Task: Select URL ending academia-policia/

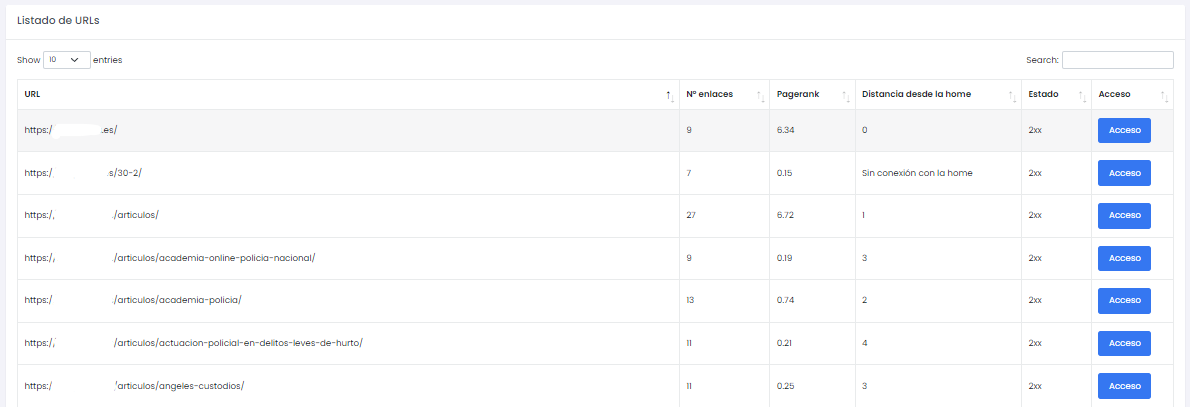Action: (133, 301)
